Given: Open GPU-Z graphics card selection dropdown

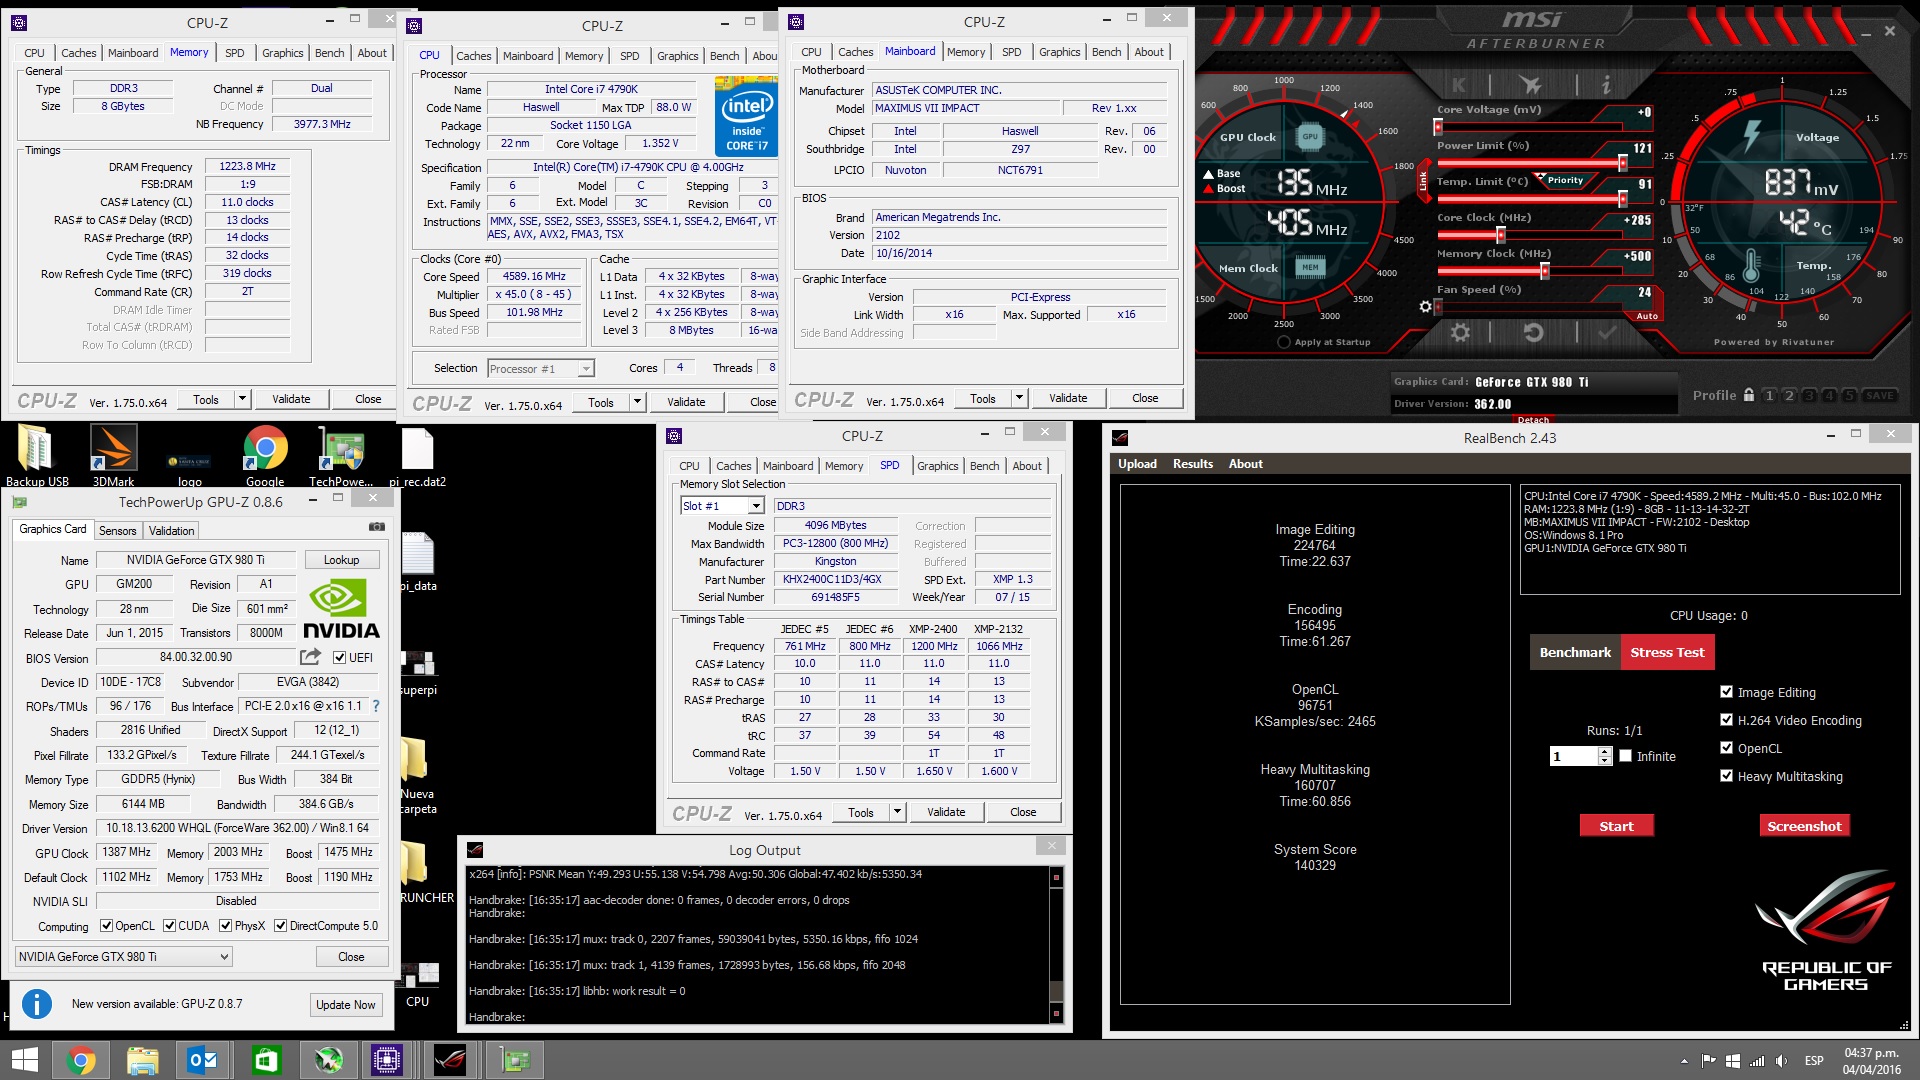Looking at the screenshot, I should coord(224,957).
